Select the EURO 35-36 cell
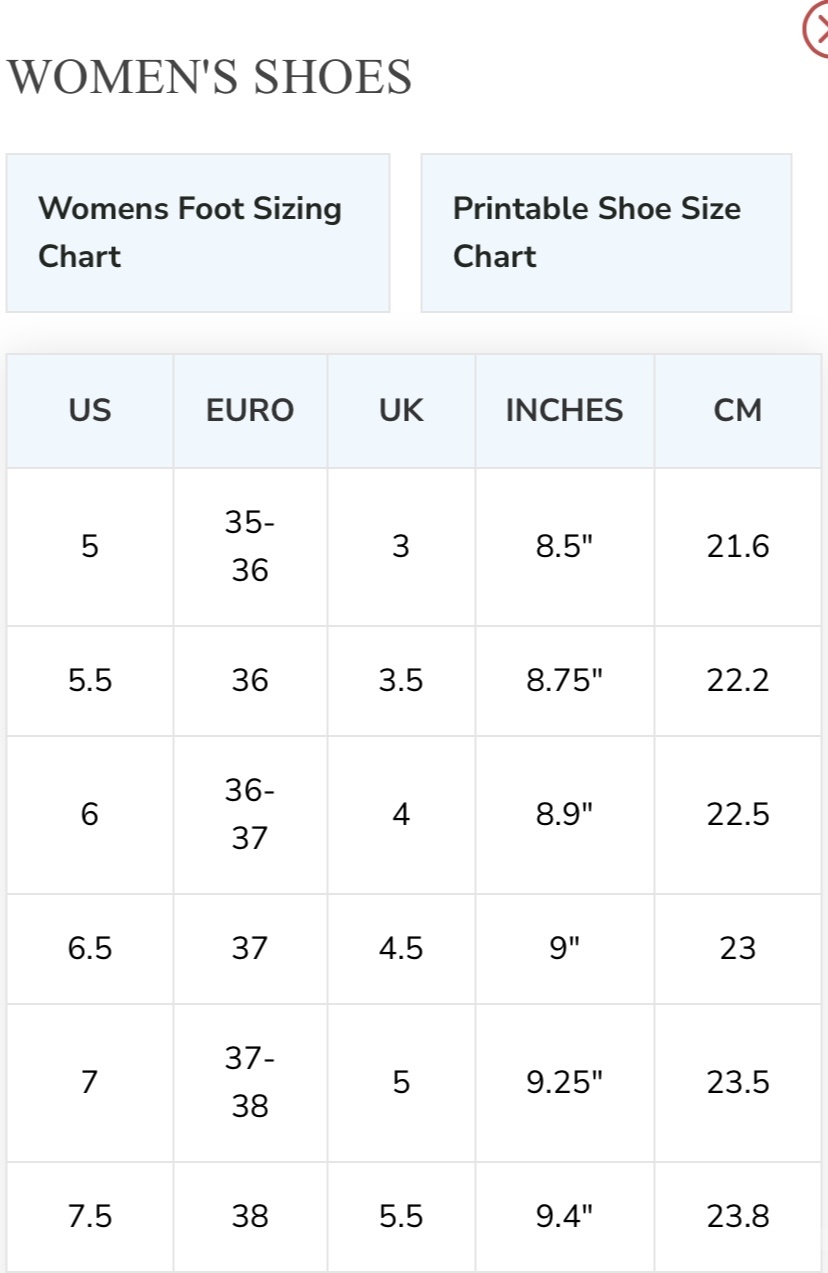The image size is (828, 1273). coord(250,547)
